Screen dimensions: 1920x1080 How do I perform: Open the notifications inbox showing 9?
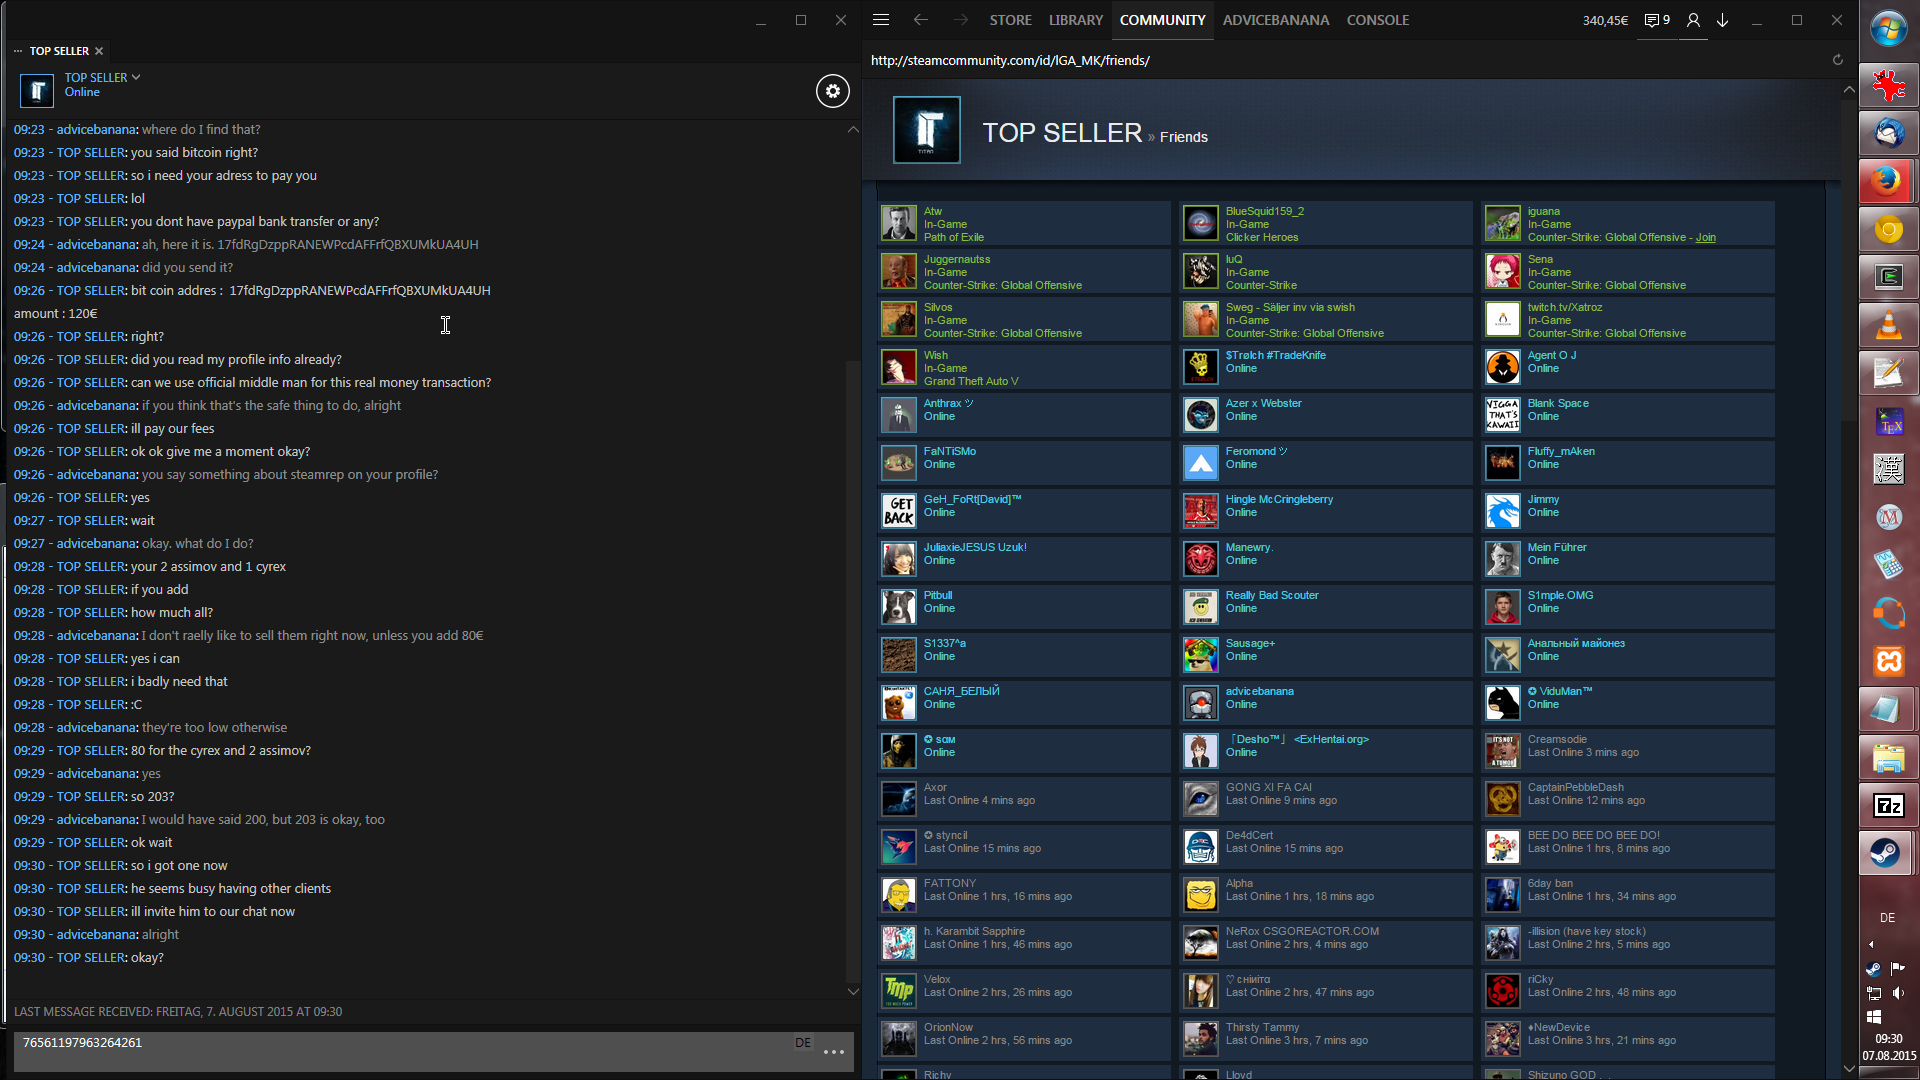coord(1657,20)
